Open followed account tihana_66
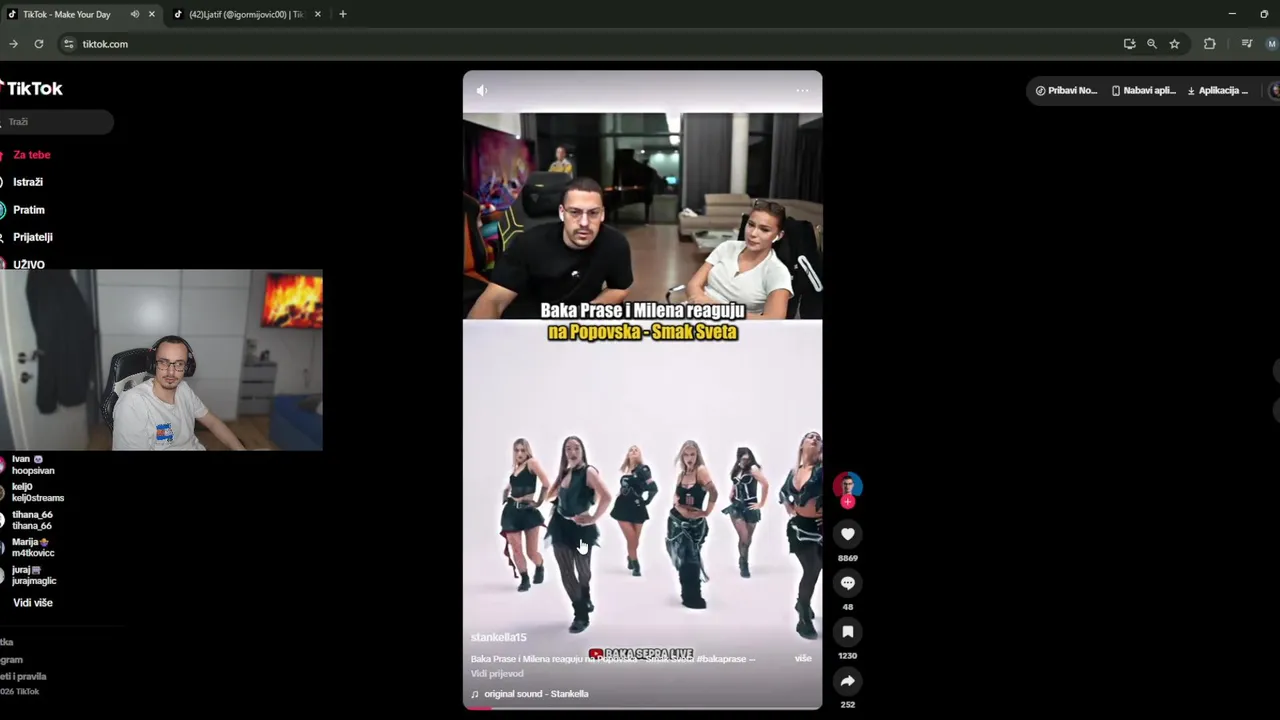Viewport: 1280px width, 720px height. (32, 520)
